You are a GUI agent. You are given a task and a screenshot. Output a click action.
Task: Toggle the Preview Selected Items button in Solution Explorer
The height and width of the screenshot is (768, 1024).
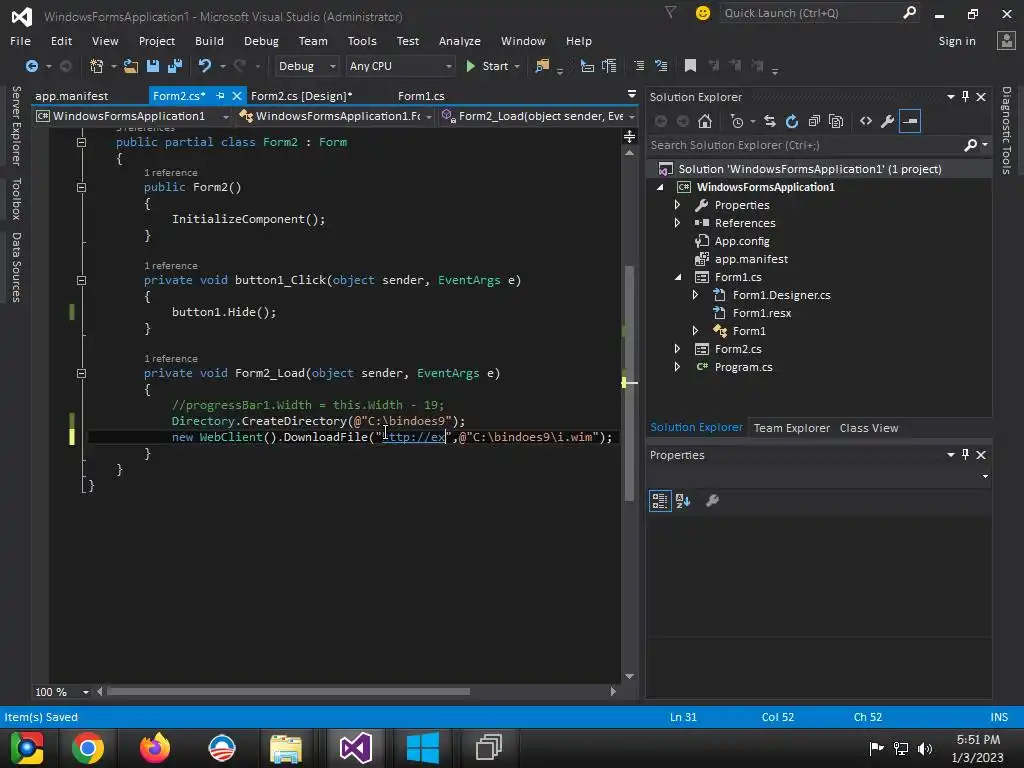pyautogui.click(x=910, y=121)
